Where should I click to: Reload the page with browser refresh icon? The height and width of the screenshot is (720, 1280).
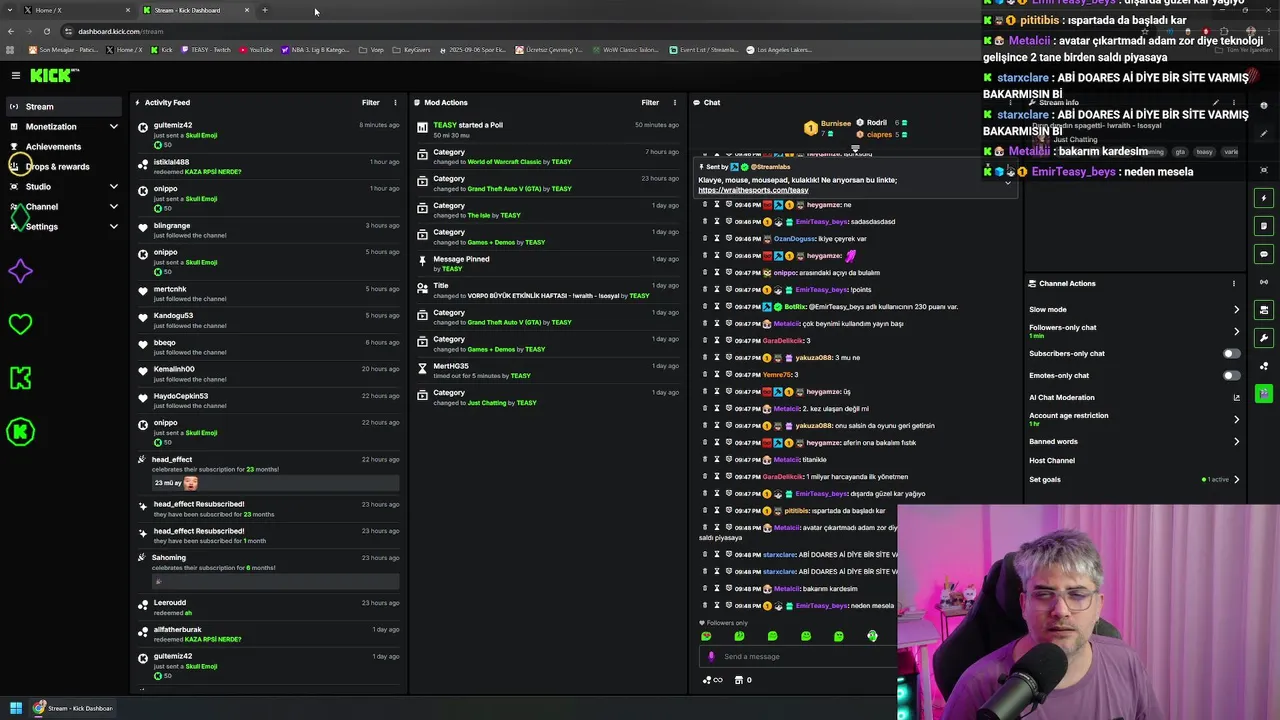pyautogui.click(x=46, y=31)
